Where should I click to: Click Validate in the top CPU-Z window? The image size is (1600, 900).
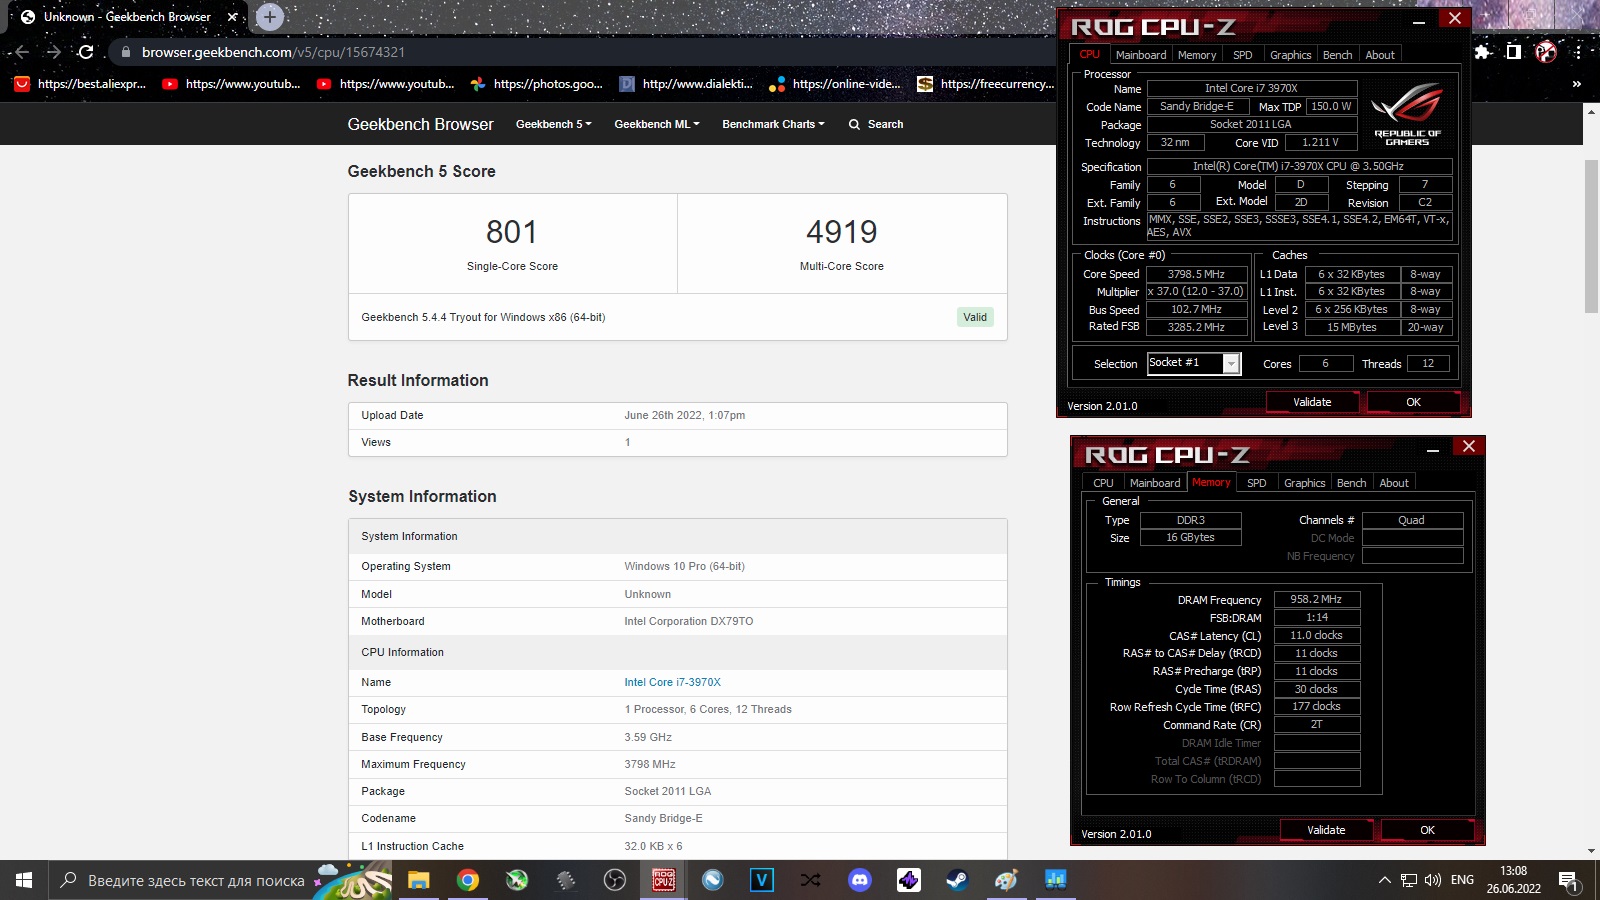tap(1312, 402)
